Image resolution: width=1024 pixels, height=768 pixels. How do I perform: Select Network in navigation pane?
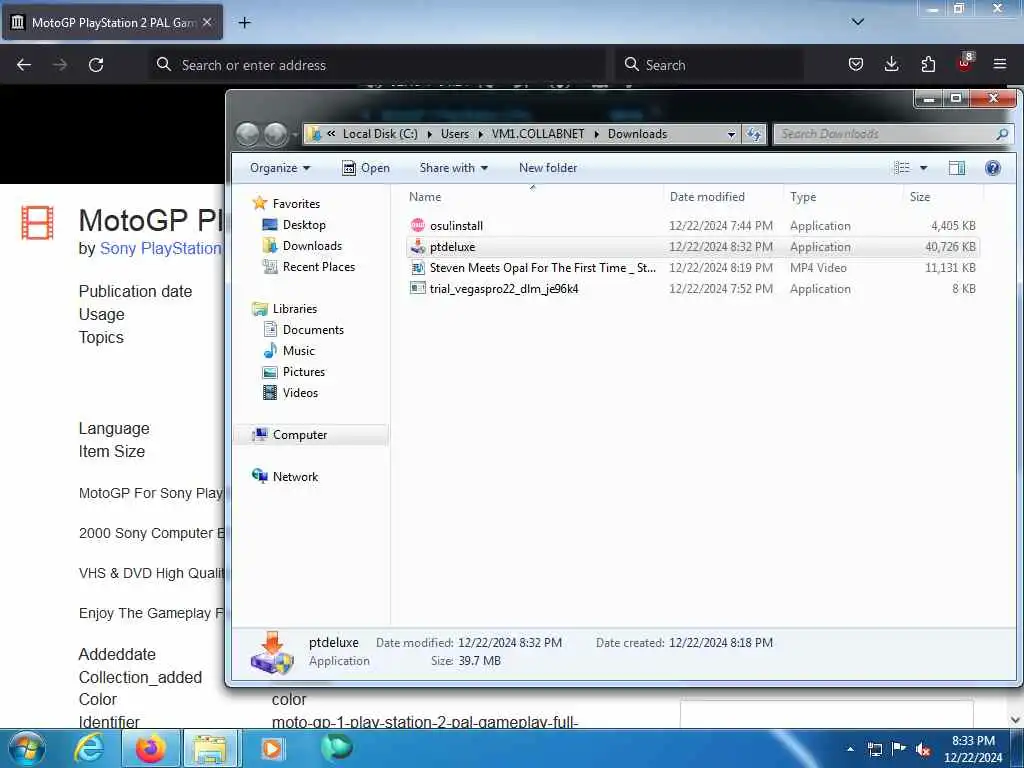(x=295, y=476)
